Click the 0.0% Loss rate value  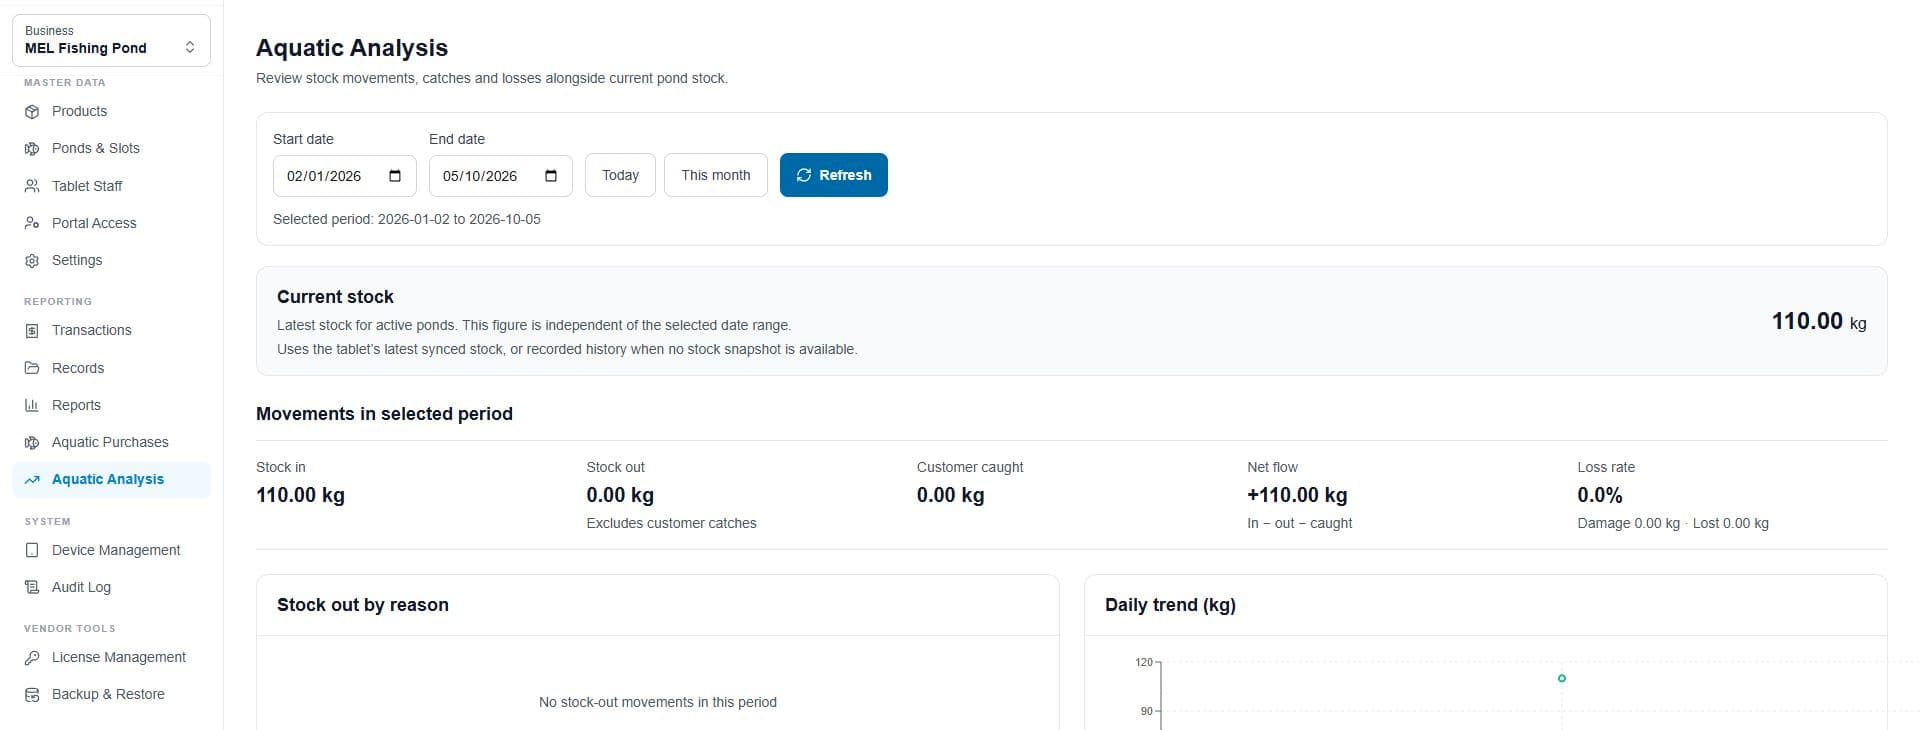pyautogui.click(x=1600, y=495)
